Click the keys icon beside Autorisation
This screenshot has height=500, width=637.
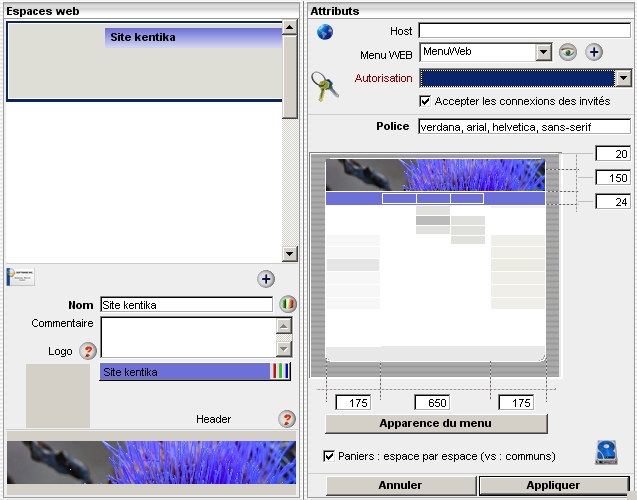pos(325,86)
